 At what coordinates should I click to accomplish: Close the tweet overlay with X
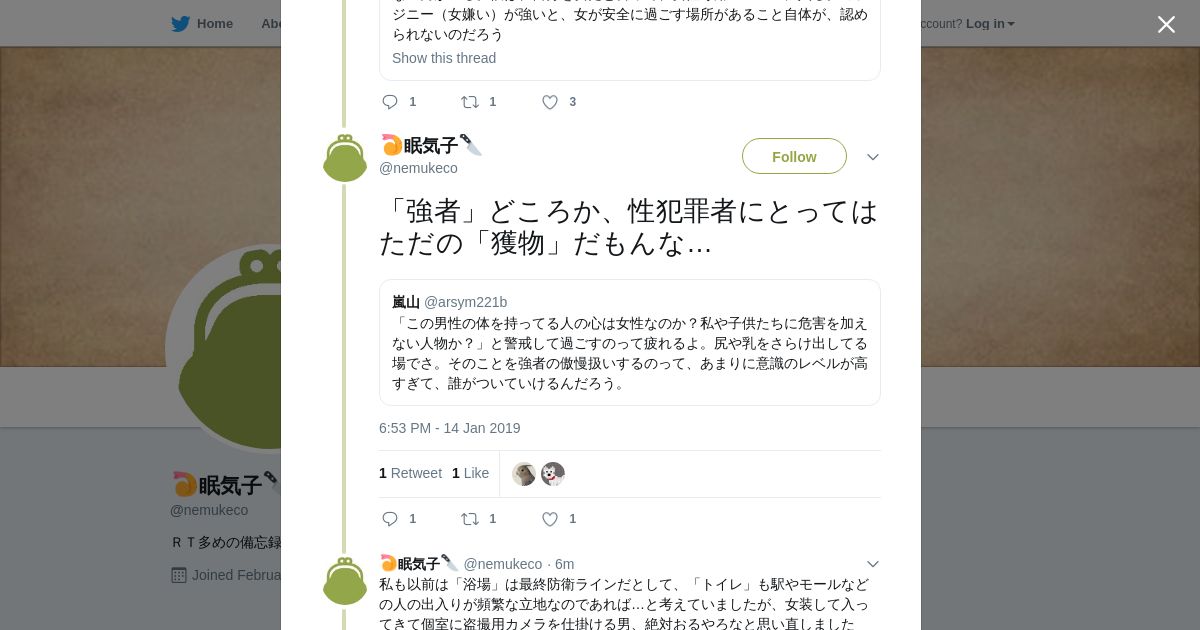pos(1166,25)
